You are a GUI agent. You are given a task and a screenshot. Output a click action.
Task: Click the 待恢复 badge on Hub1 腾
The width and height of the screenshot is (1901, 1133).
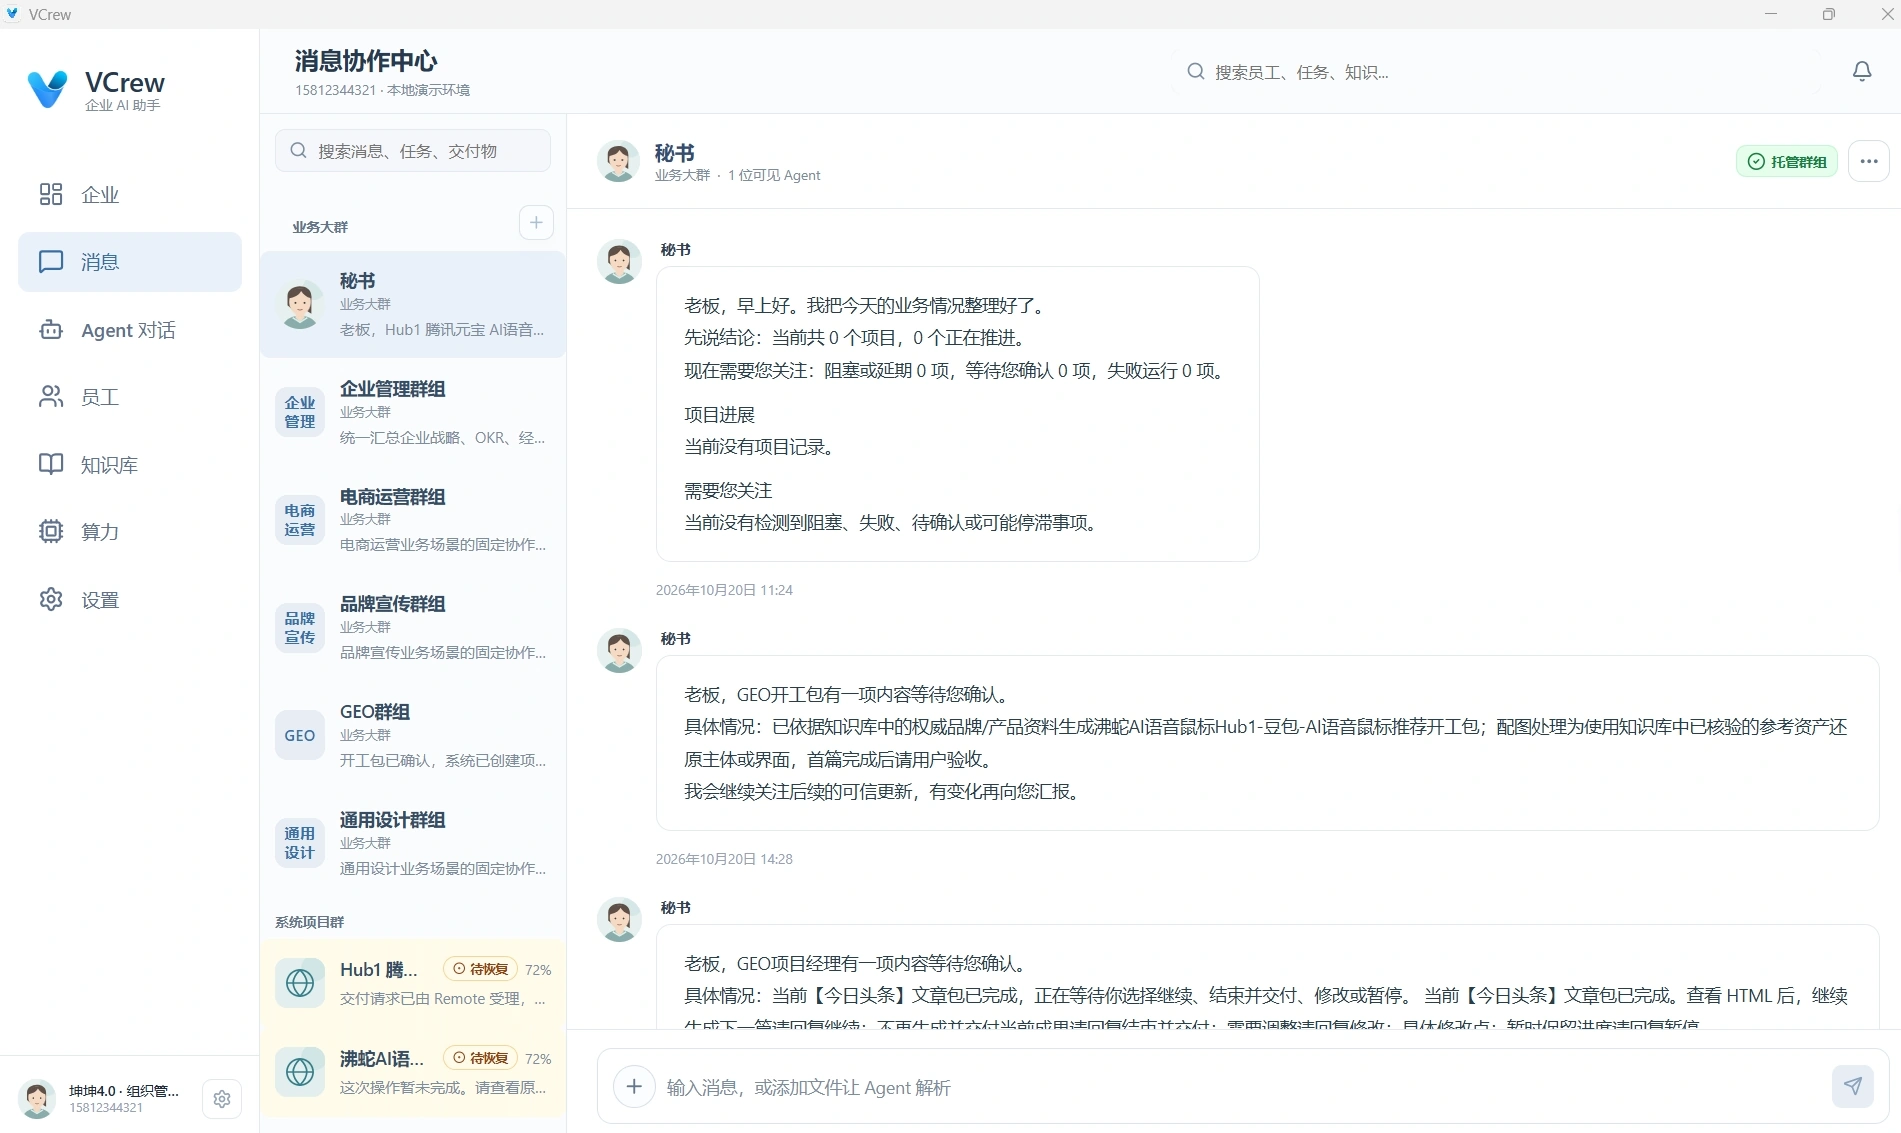click(x=480, y=969)
